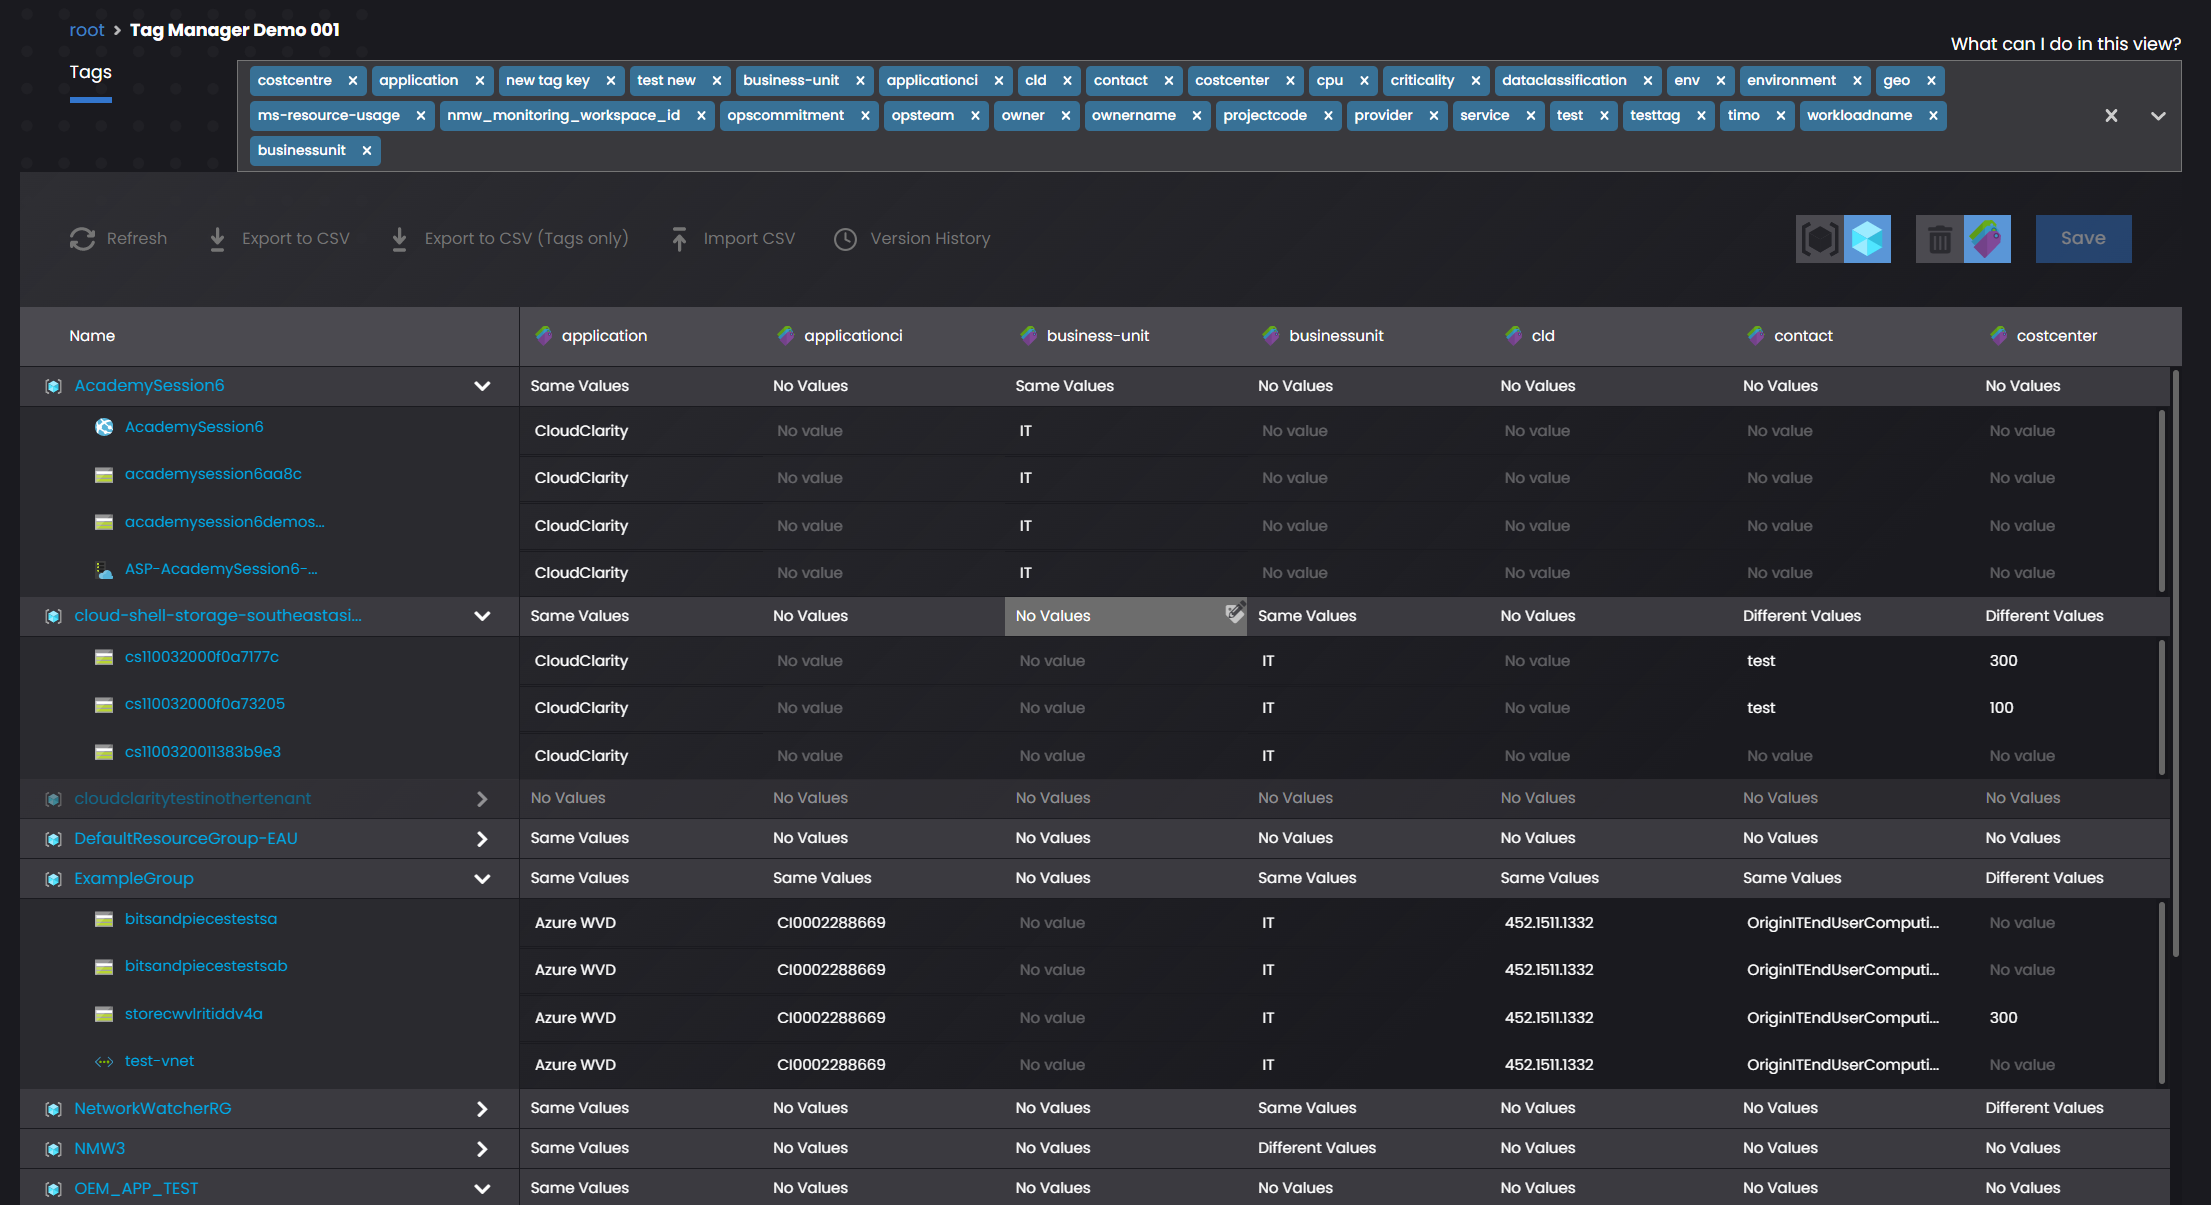The image size is (2211, 1205).
Task: Click the Version History clock icon
Action: pos(845,239)
